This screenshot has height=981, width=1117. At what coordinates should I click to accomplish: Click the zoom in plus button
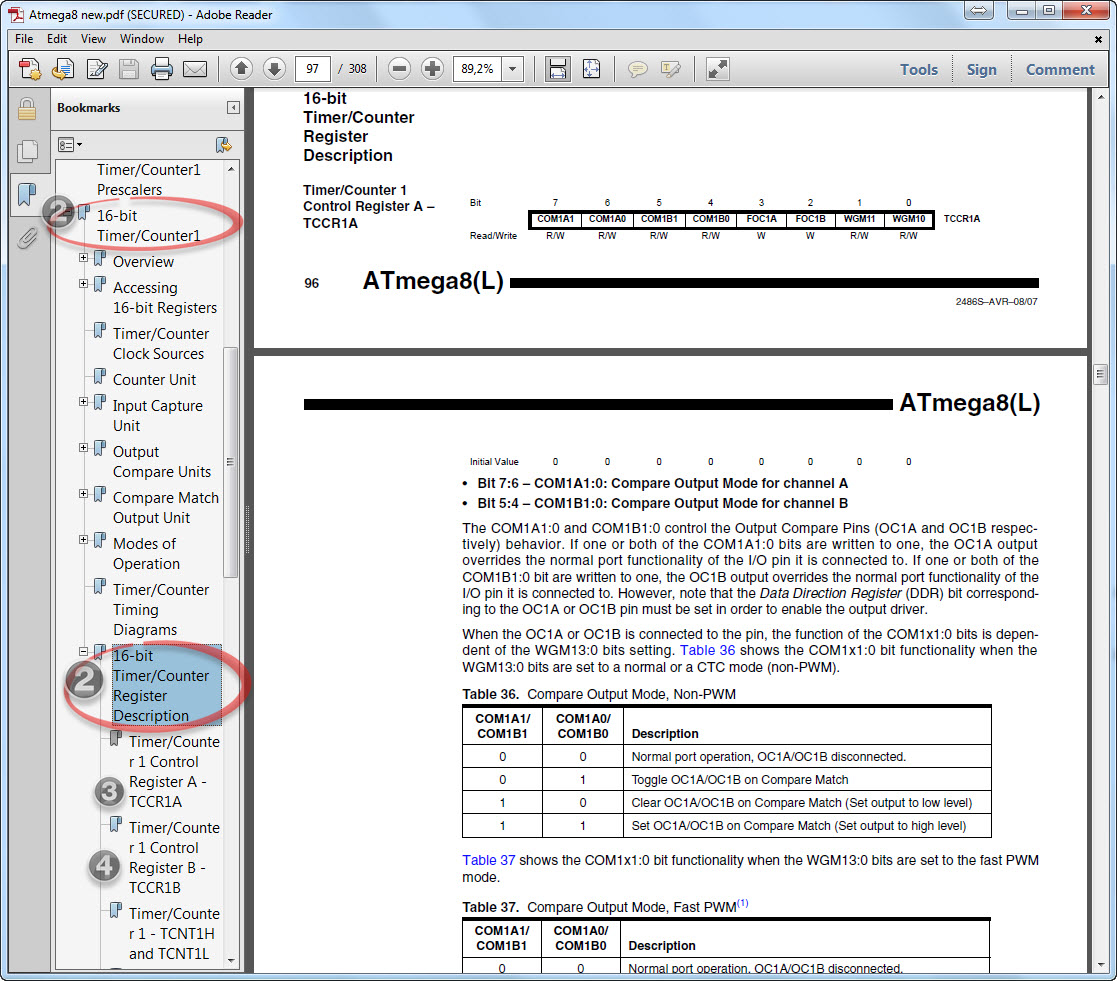click(432, 68)
